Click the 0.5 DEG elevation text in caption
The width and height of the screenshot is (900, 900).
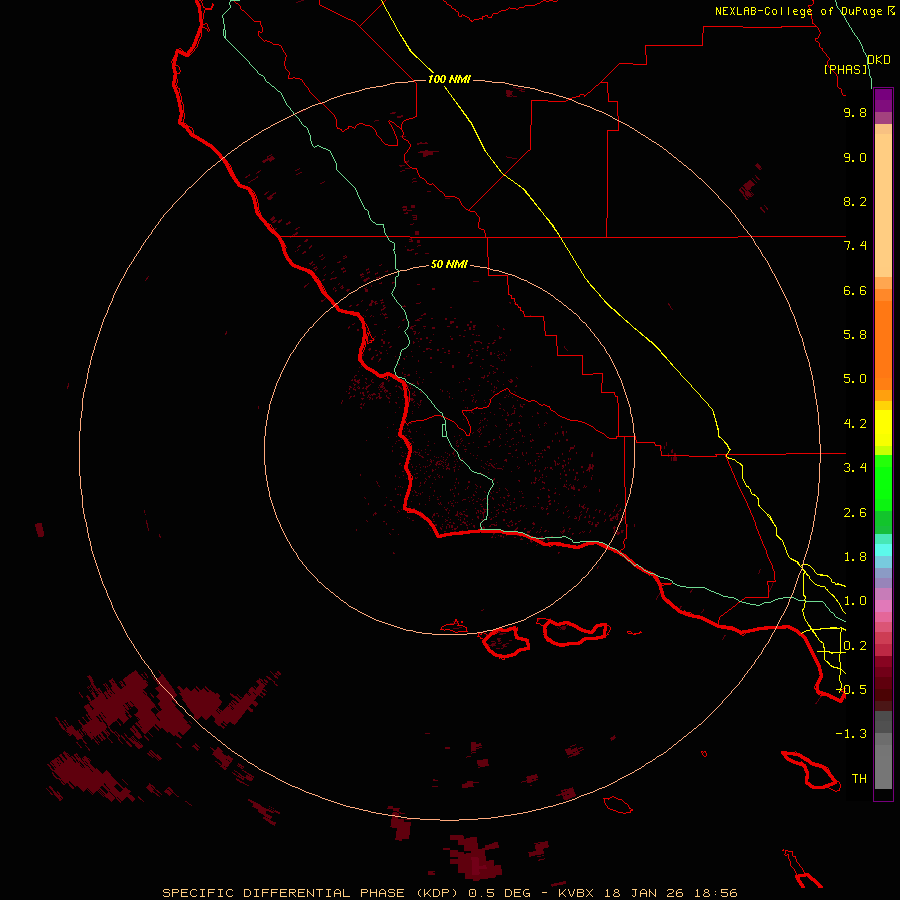point(499,893)
